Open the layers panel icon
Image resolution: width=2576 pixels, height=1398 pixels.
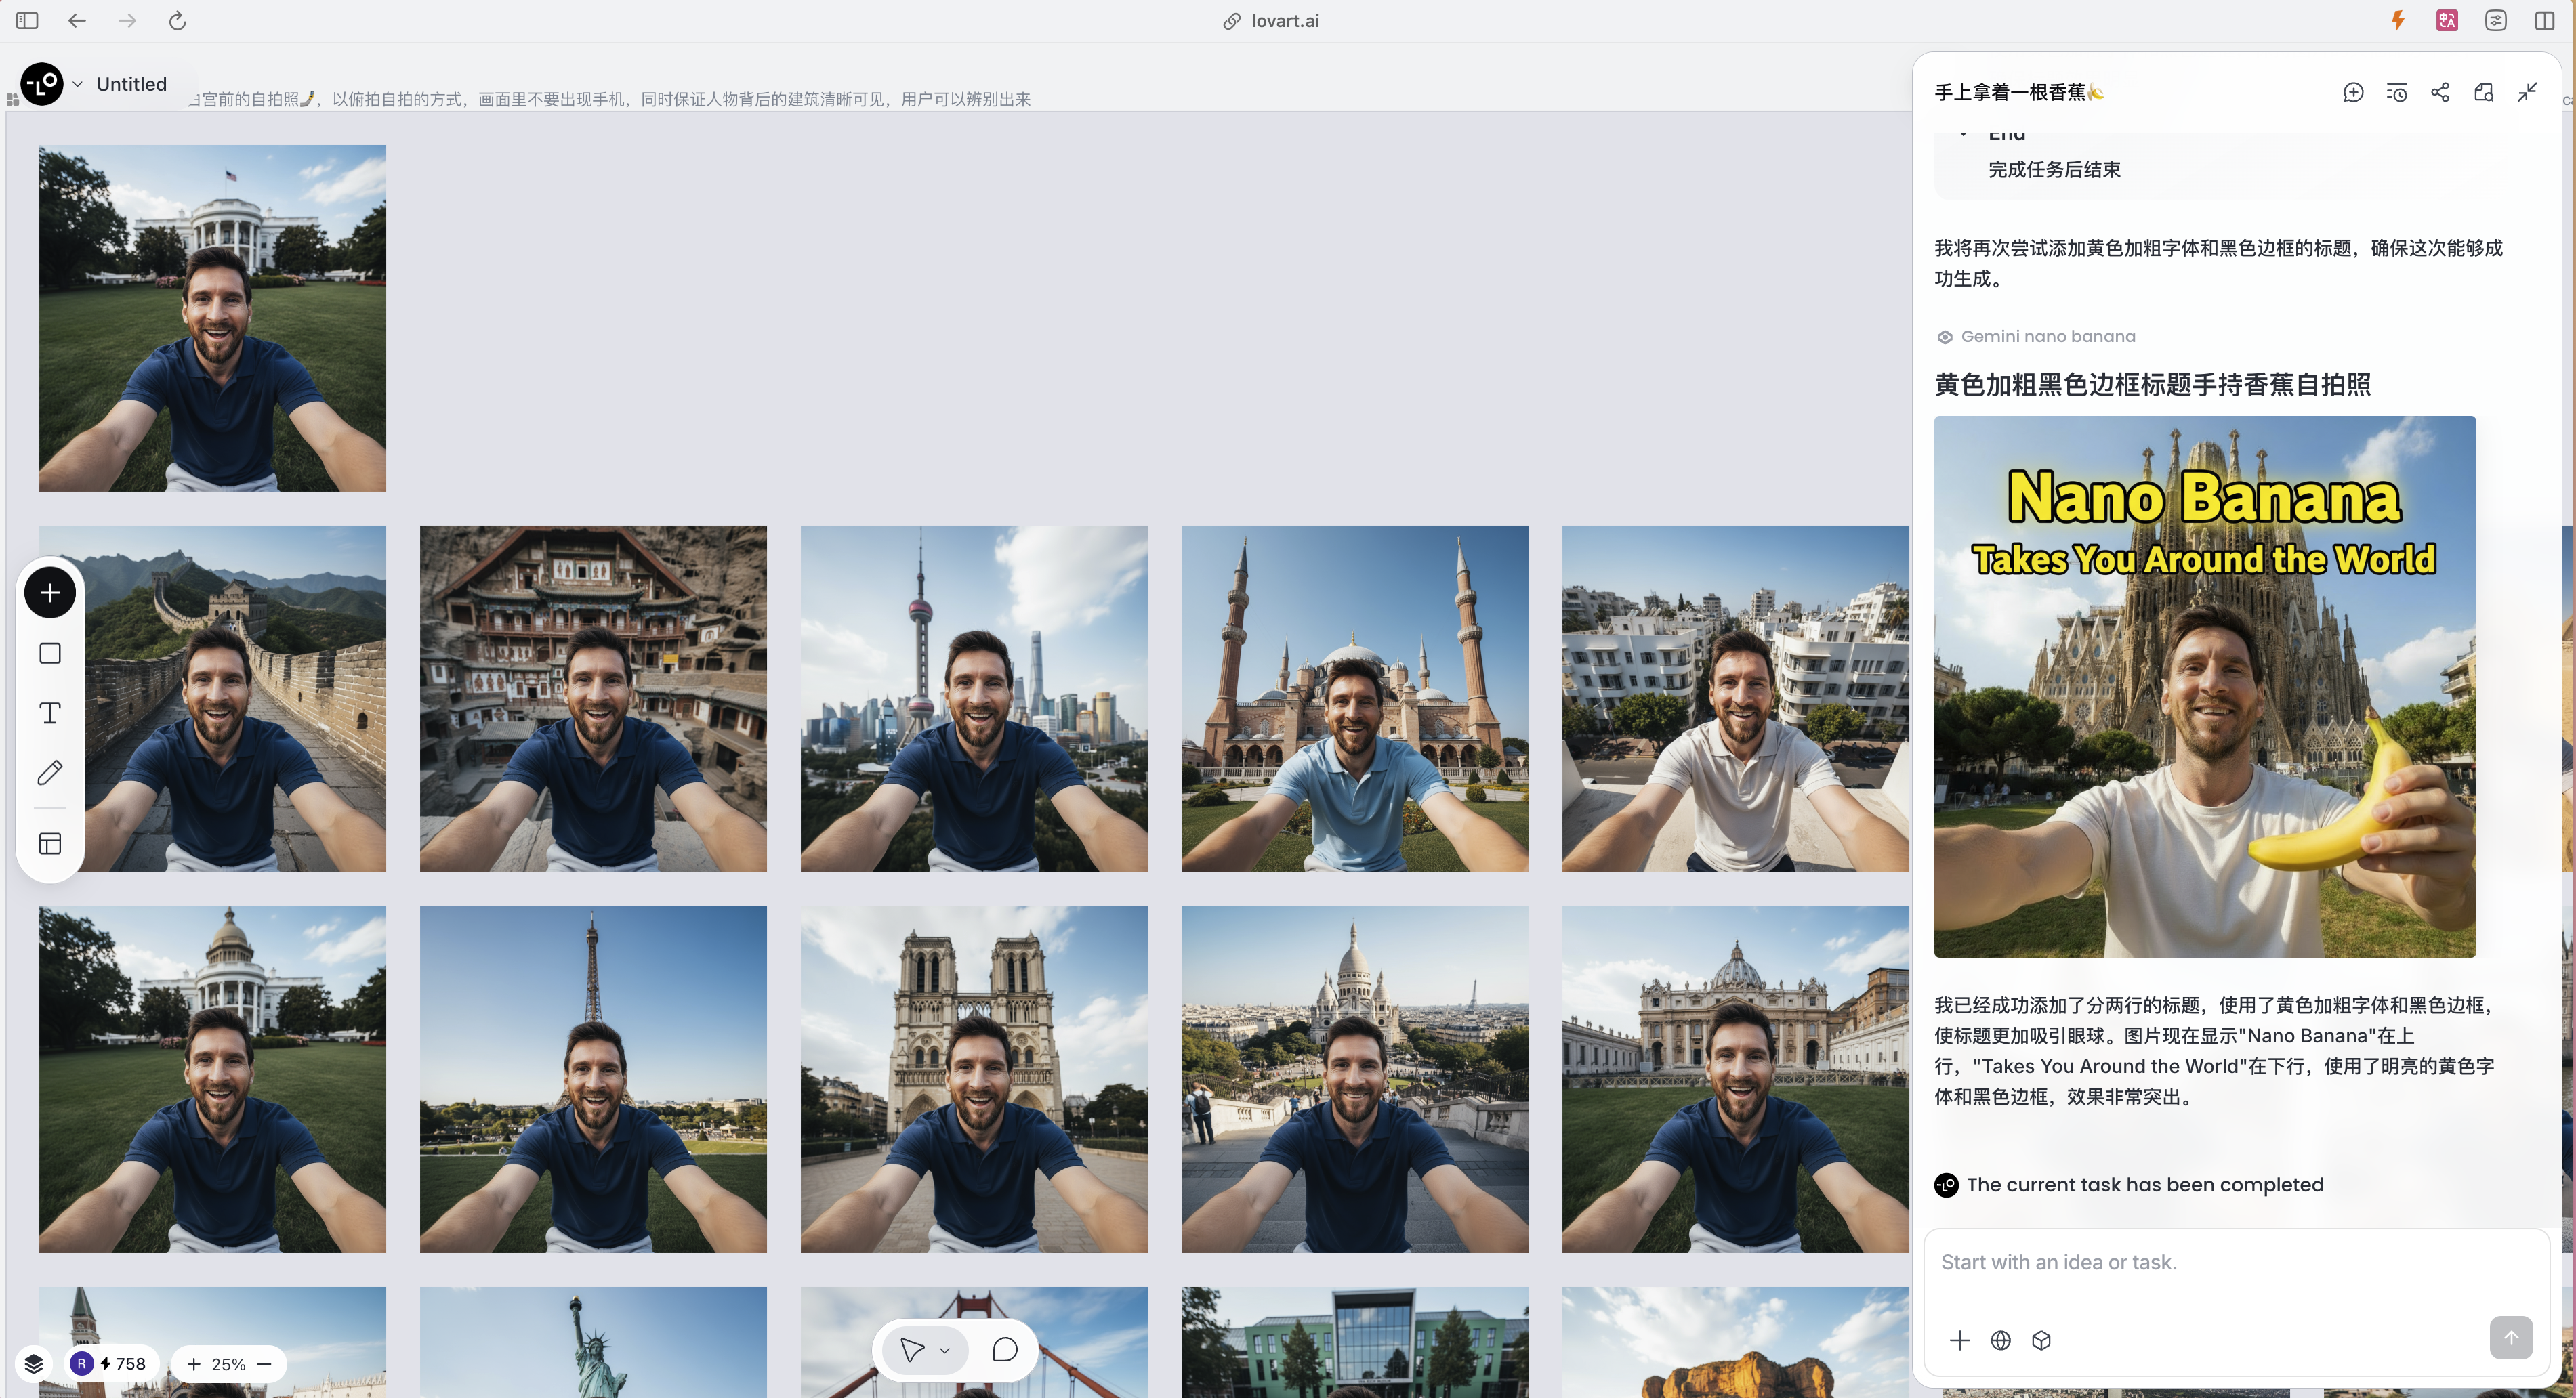tap(34, 1364)
